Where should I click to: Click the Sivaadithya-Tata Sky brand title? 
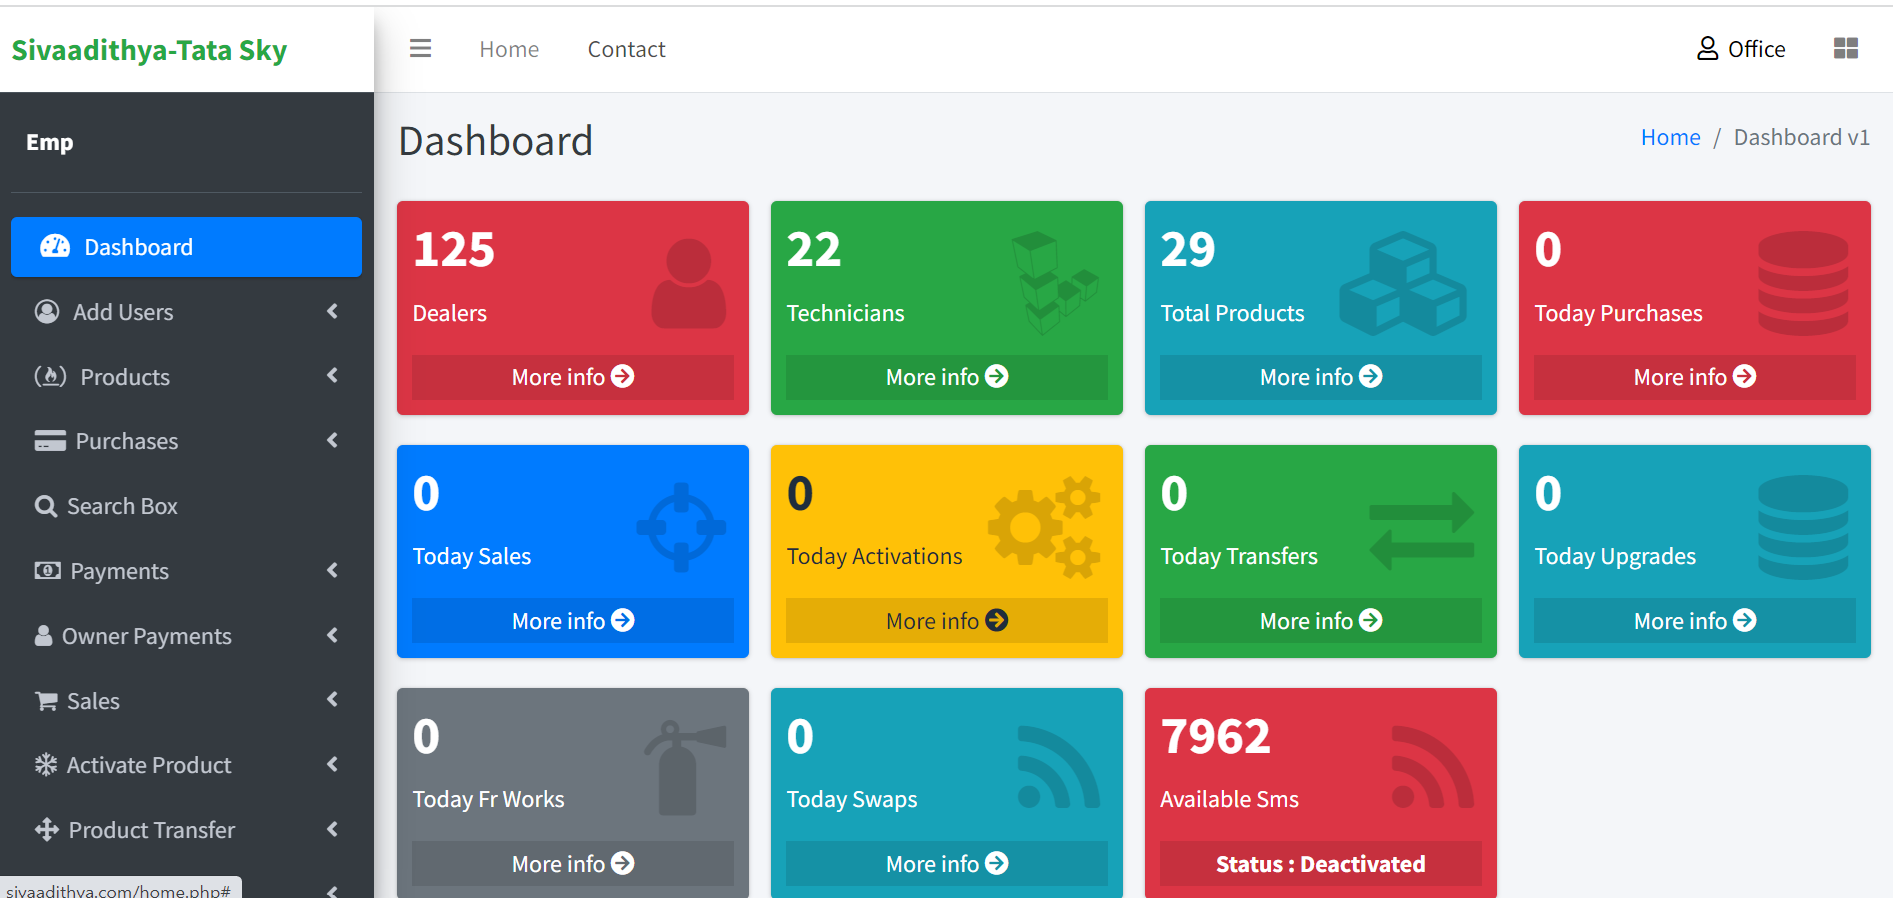click(x=149, y=50)
